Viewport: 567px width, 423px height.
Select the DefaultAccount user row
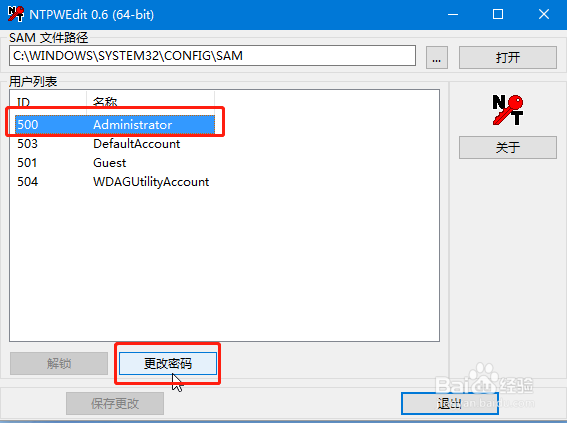point(115,144)
